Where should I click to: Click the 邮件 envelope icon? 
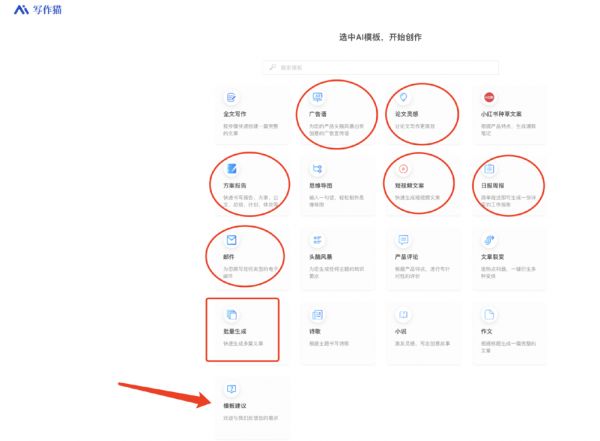(x=231, y=241)
